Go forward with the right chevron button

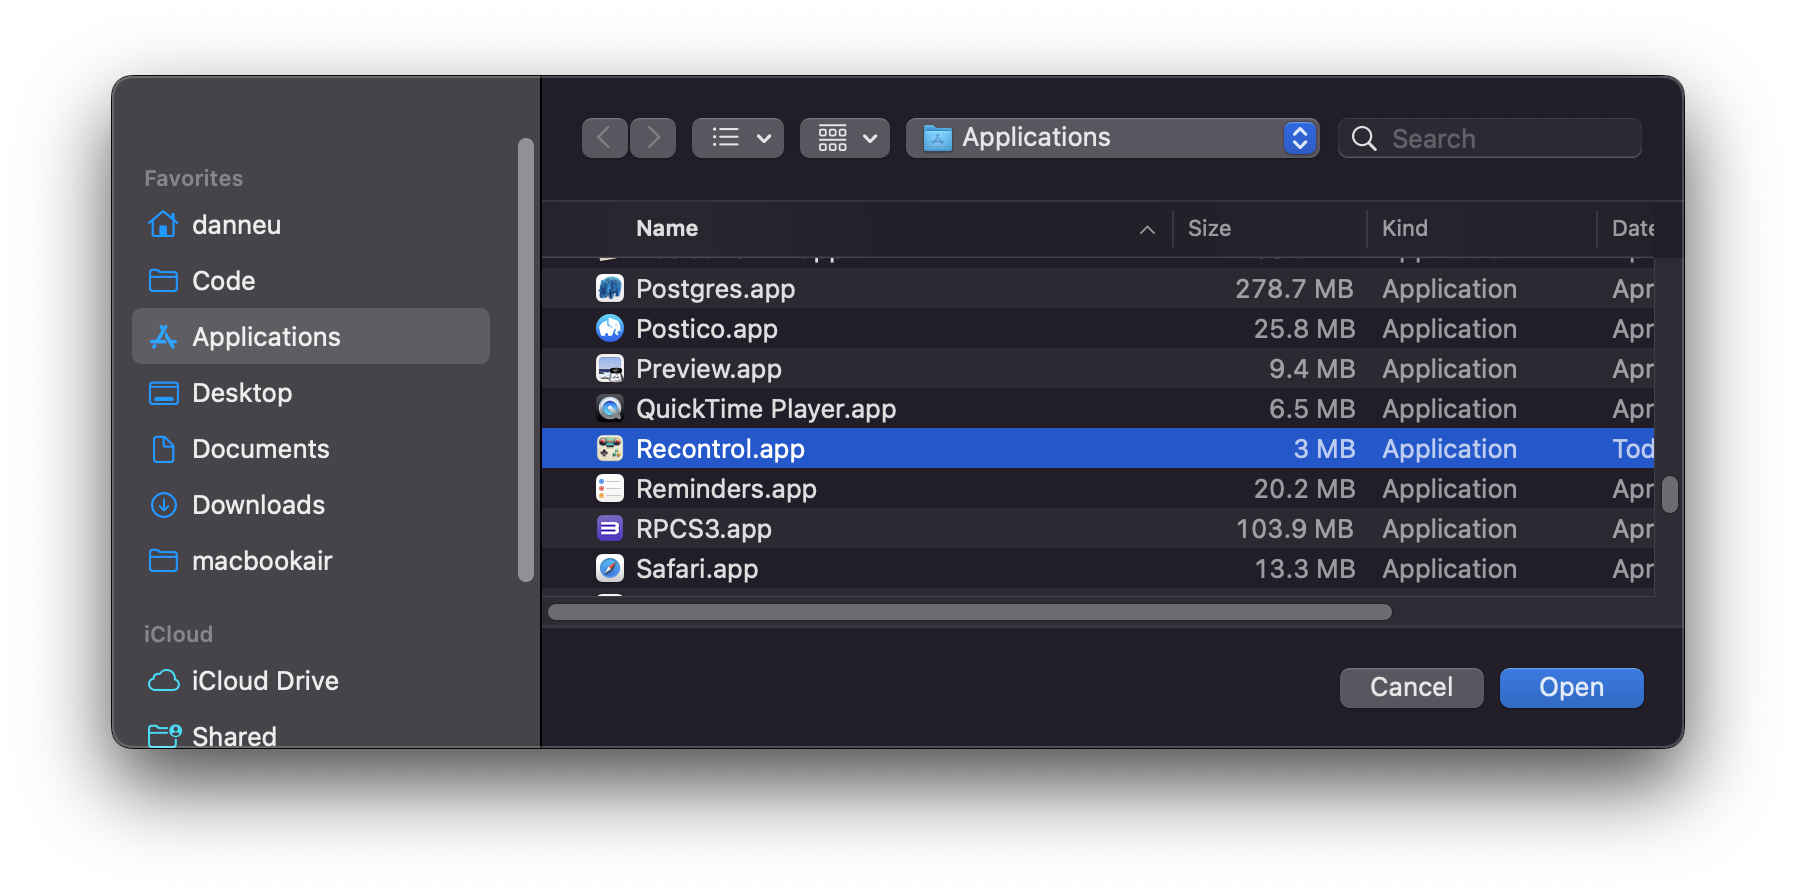click(x=653, y=138)
